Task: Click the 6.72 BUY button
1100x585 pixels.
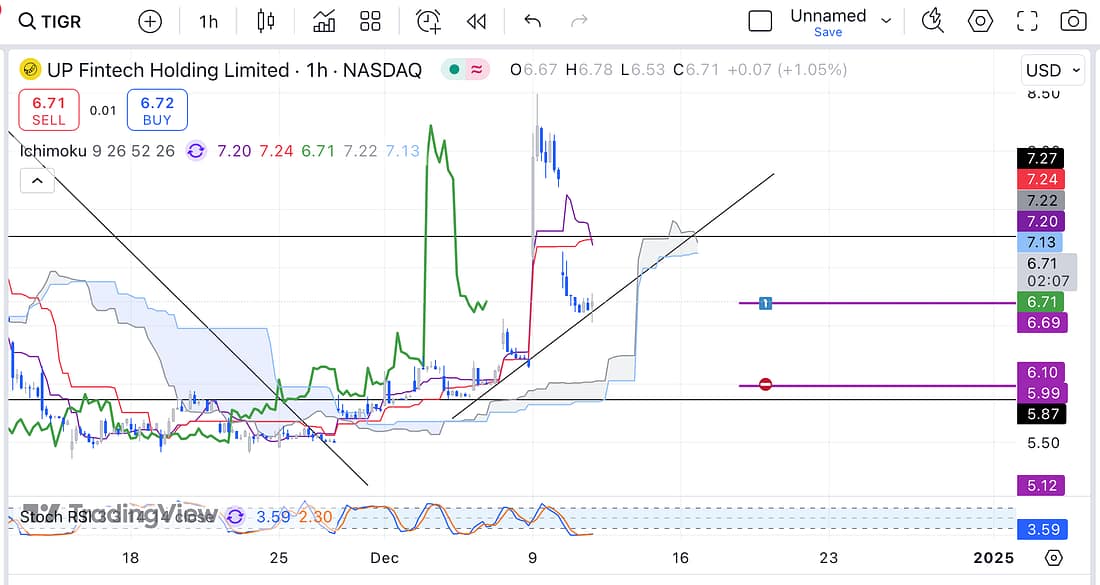Action: point(157,110)
